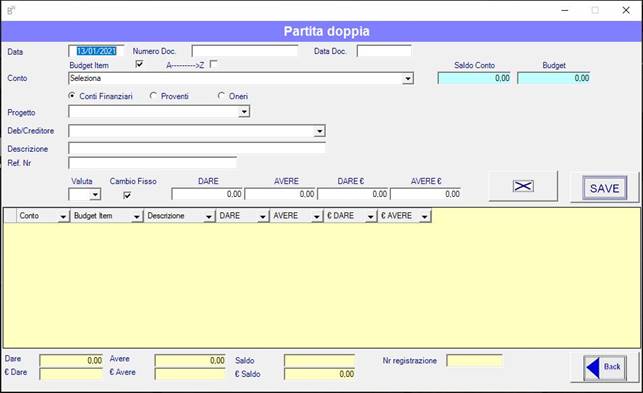The height and width of the screenshot is (393, 643).
Task: Click the € Avere total field
Action: coord(190,374)
